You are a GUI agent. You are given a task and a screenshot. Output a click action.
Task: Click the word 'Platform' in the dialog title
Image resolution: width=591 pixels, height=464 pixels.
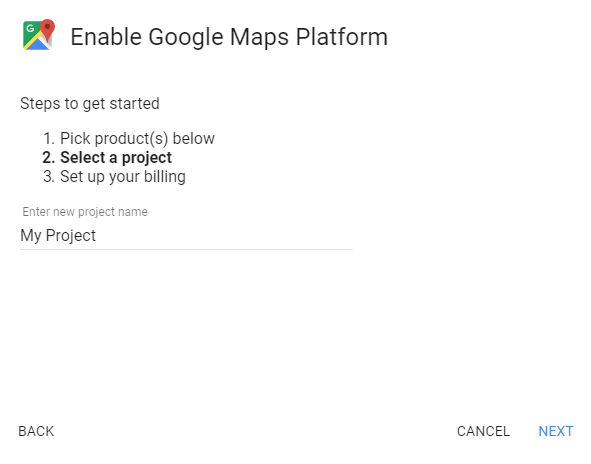coord(341,37)
